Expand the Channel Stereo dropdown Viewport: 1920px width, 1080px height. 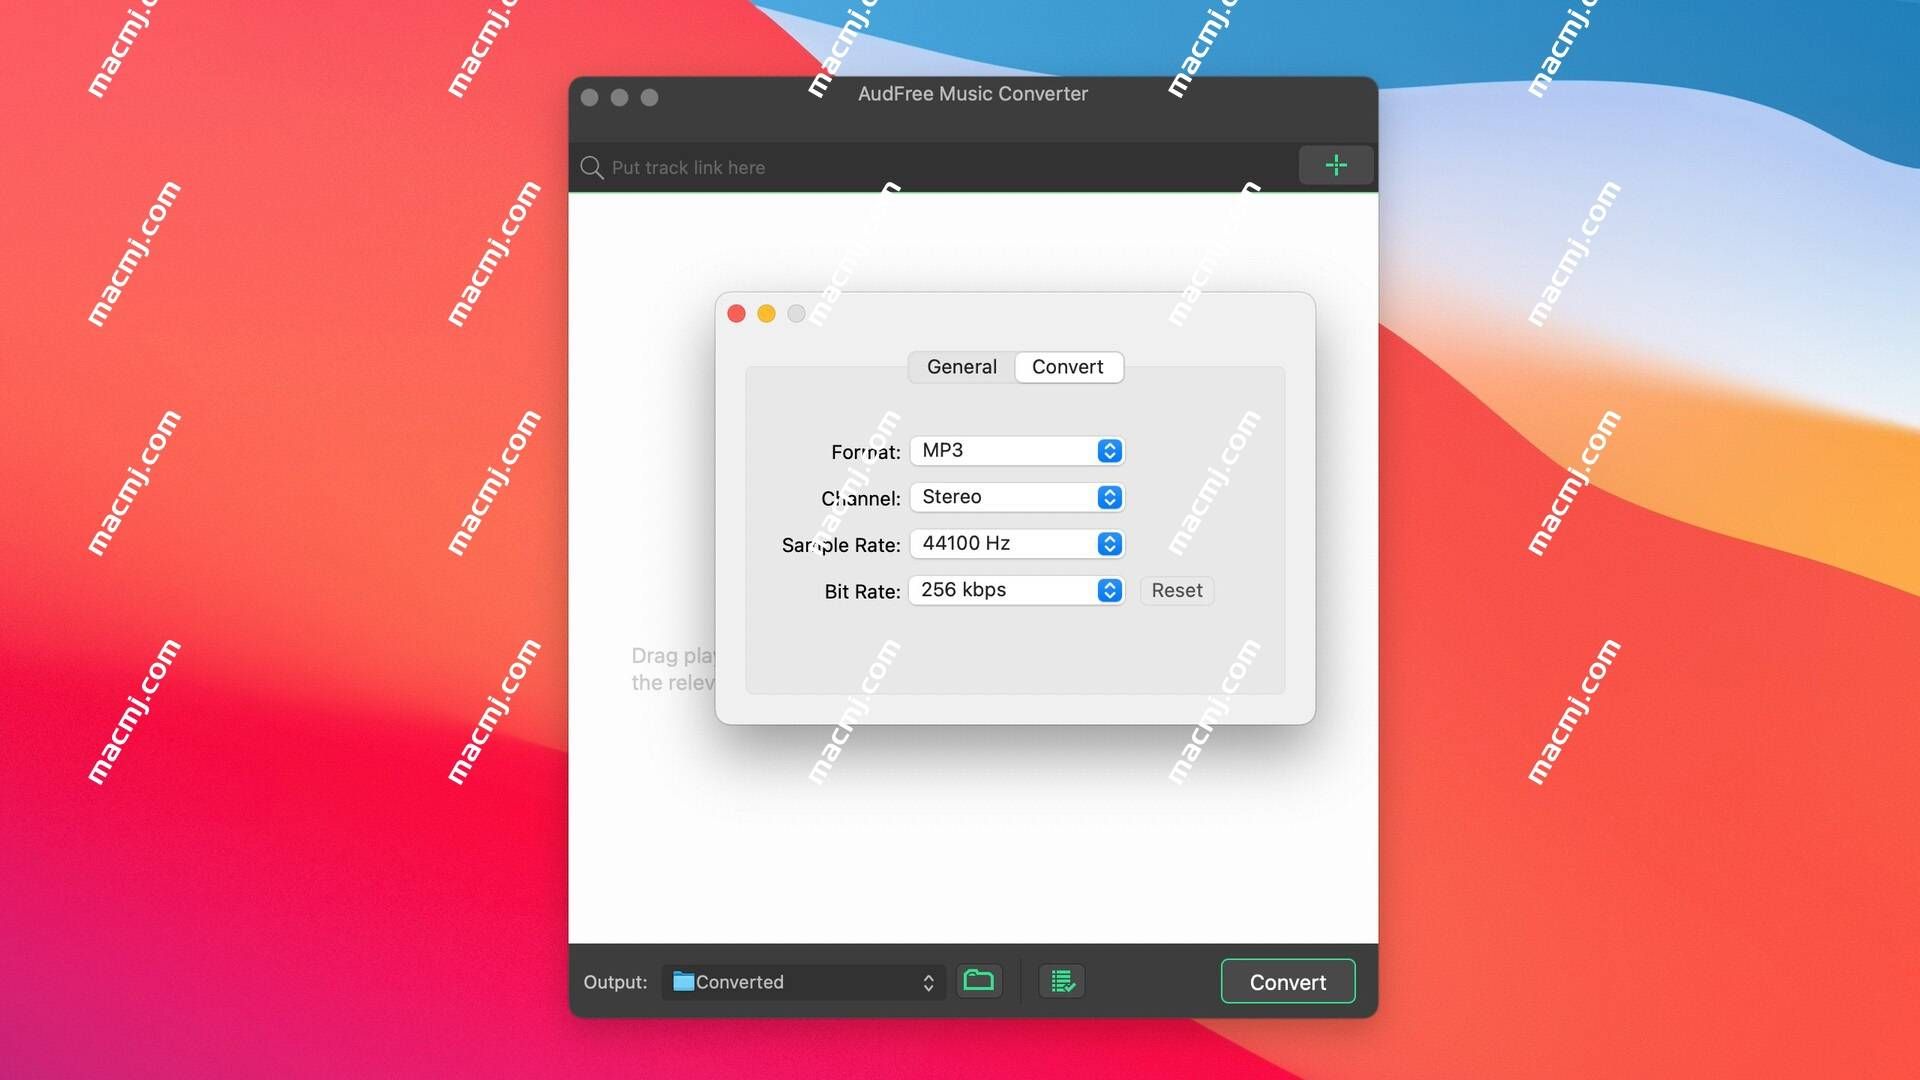[1109, 497]
